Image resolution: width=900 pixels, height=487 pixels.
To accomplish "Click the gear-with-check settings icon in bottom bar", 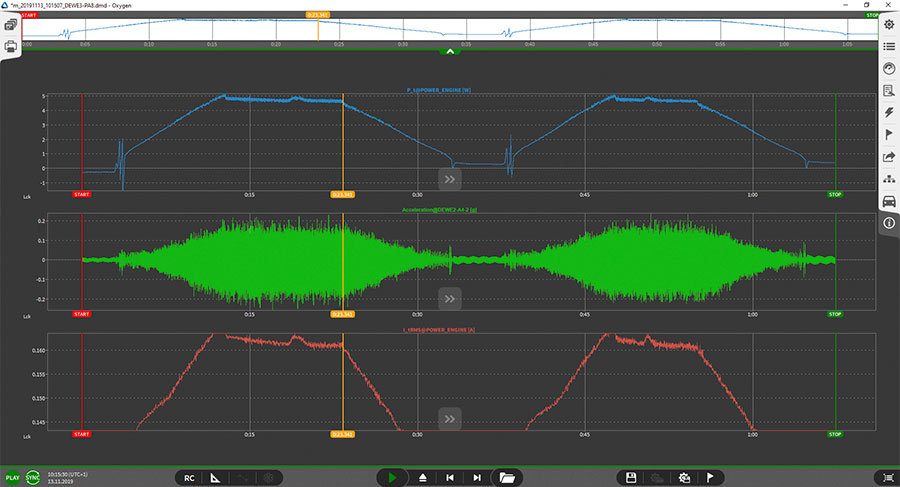I will 684,478.
